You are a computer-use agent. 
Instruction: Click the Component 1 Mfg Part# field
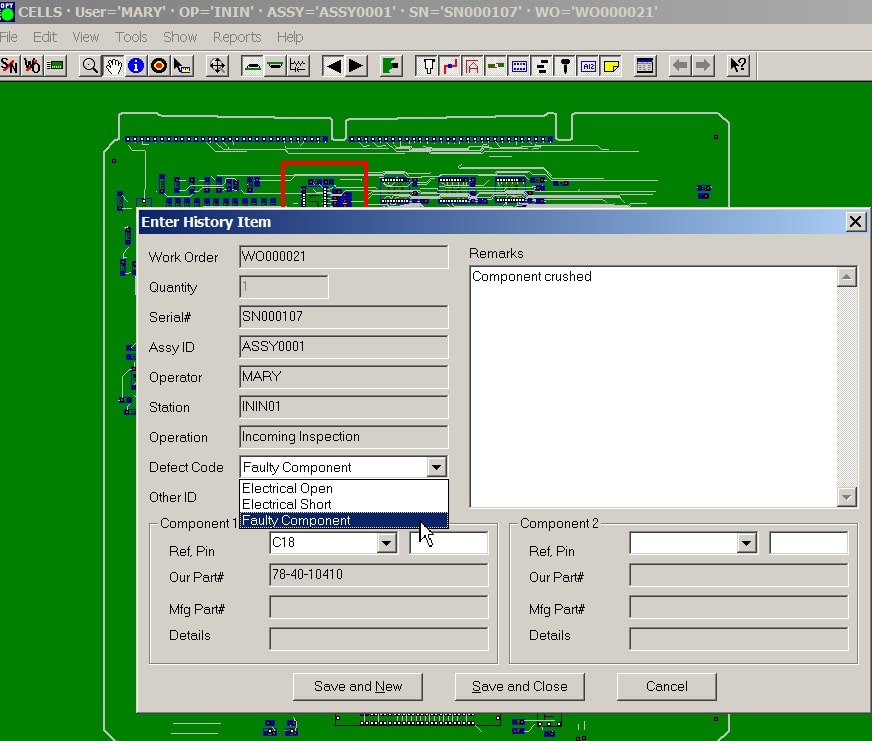(x=379, y=607)
